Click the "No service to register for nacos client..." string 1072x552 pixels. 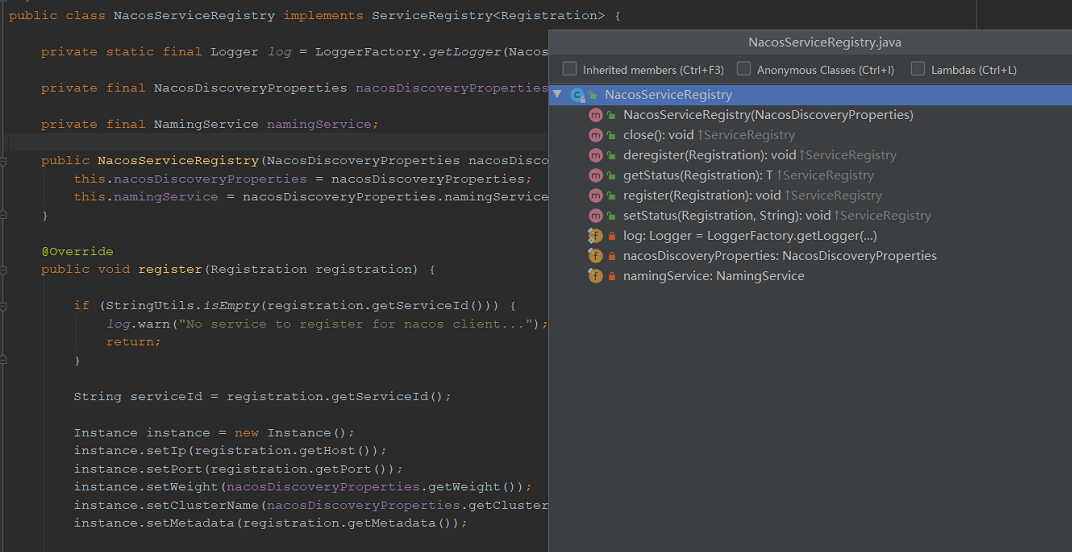click(358, 324)
